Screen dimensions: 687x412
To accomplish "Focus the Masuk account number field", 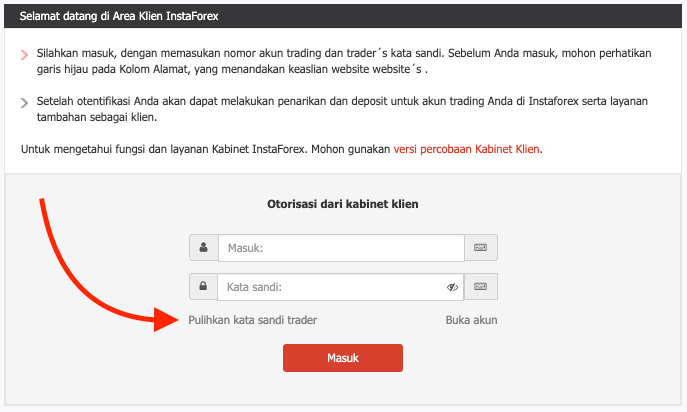I will coord(340,247).
